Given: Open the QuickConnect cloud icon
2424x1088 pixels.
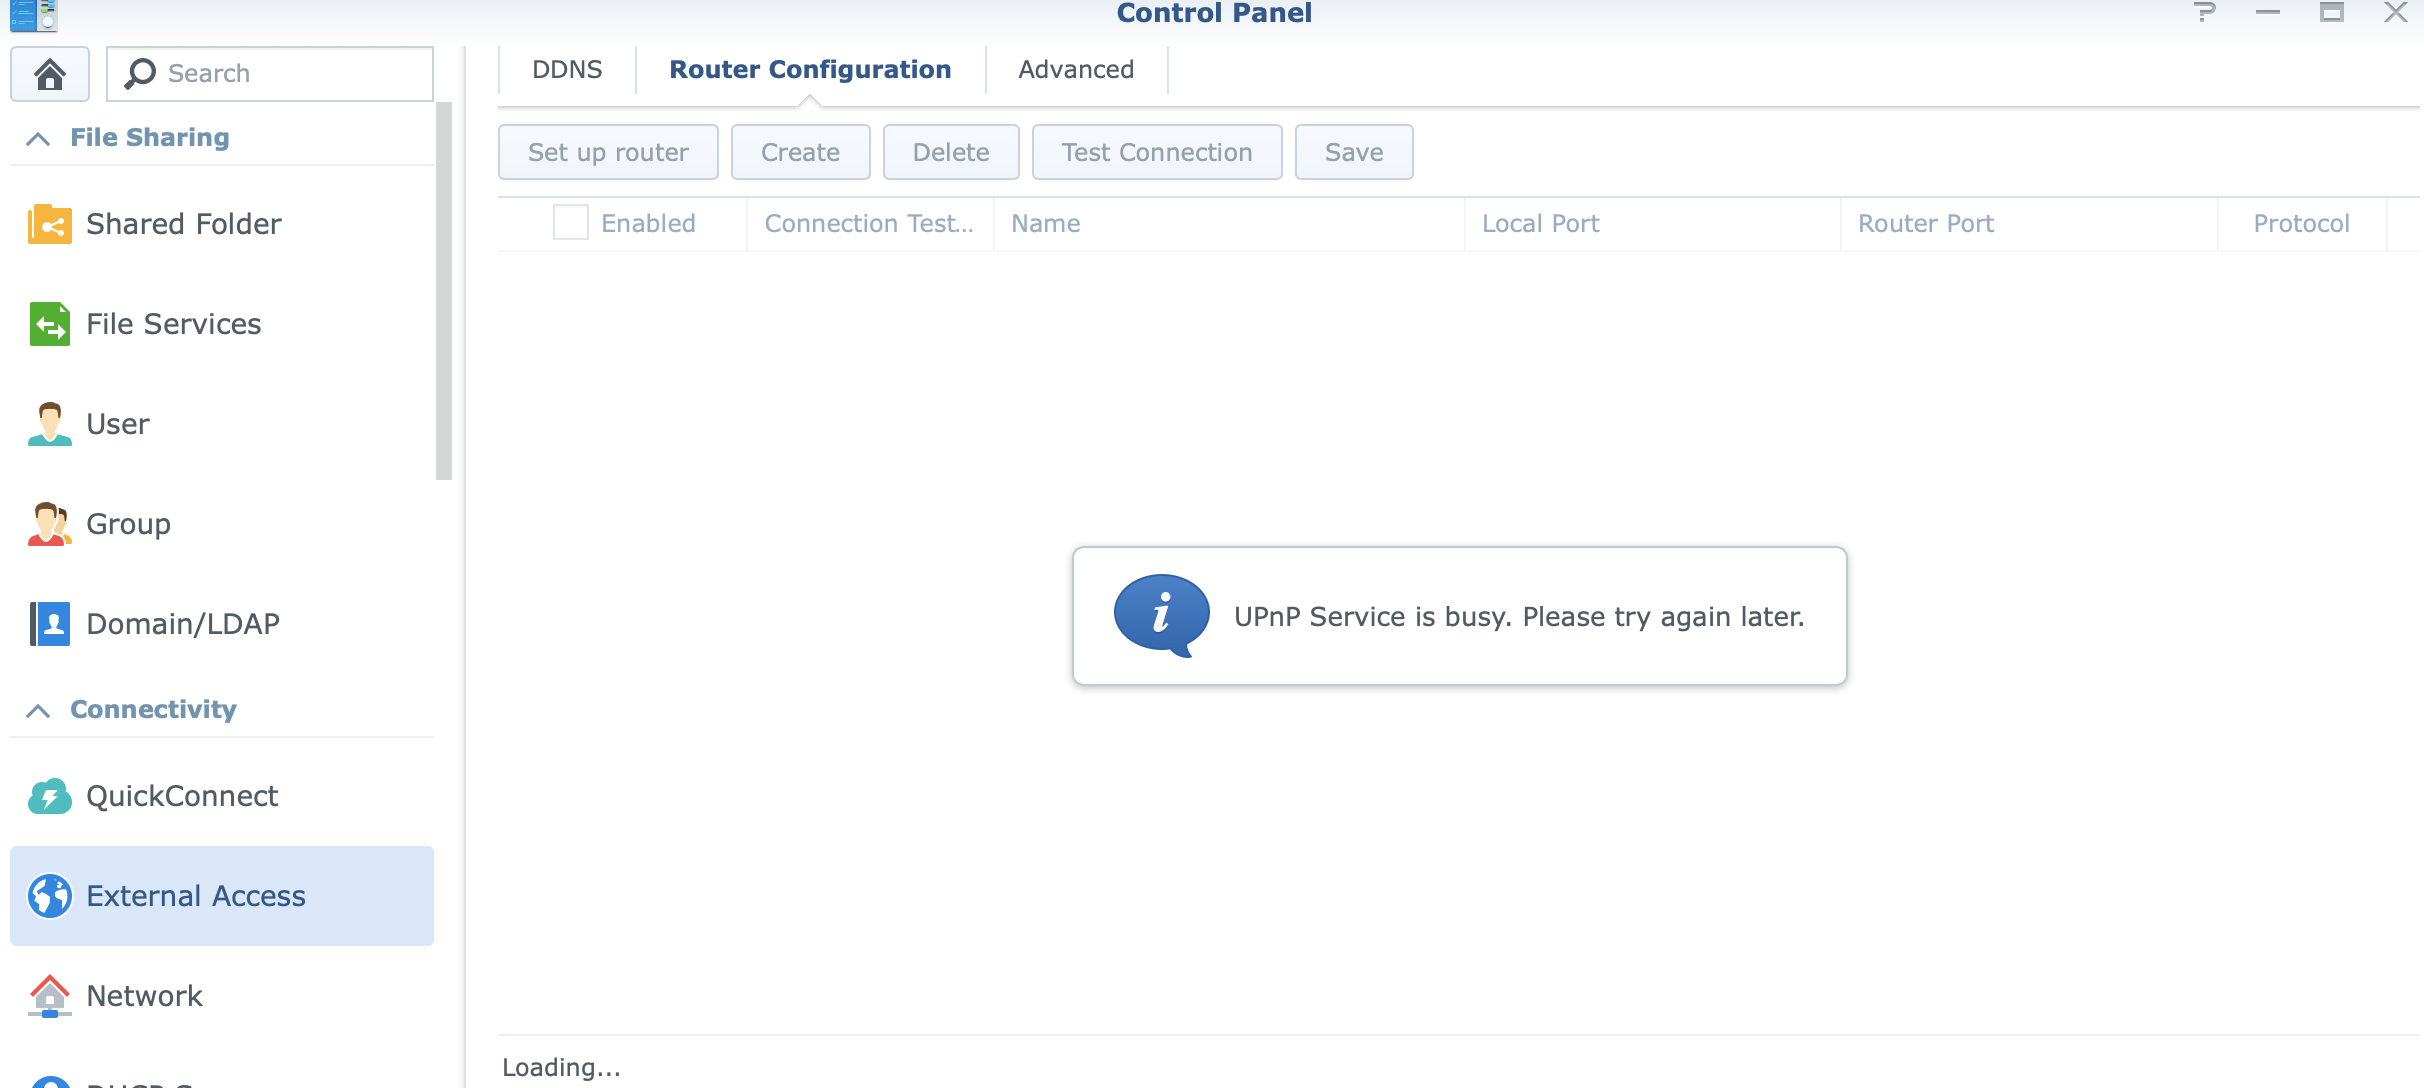Looking at the screenshot, I should point(49,796).
